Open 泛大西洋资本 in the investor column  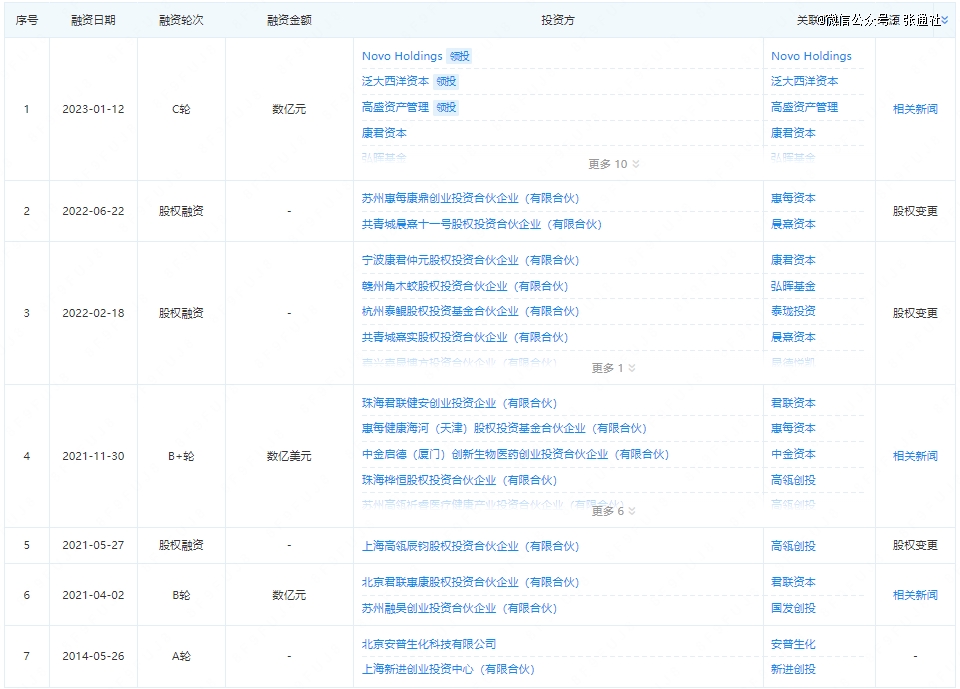pyautogui.click(x=395, y=82)
